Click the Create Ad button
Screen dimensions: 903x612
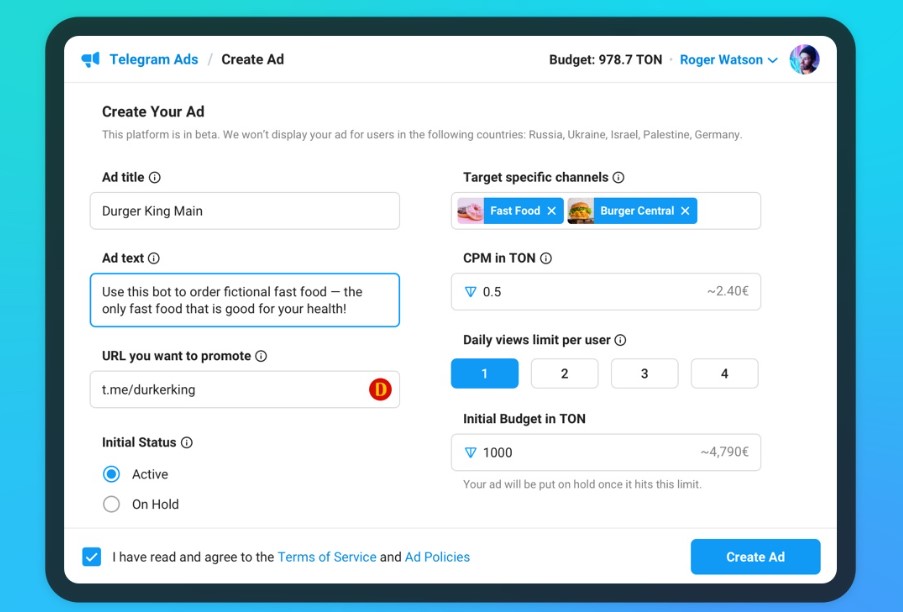[x=755, y=557]
